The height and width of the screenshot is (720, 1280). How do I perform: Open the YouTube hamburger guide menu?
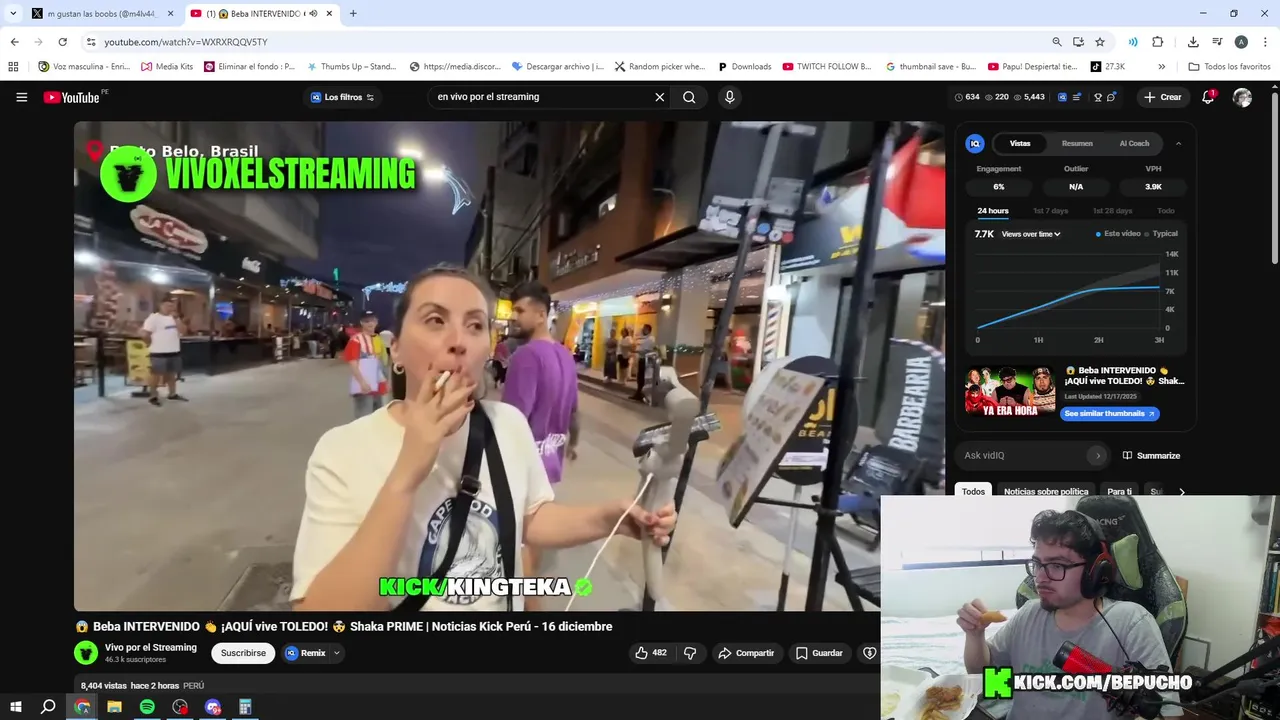[x=21, y=97]
